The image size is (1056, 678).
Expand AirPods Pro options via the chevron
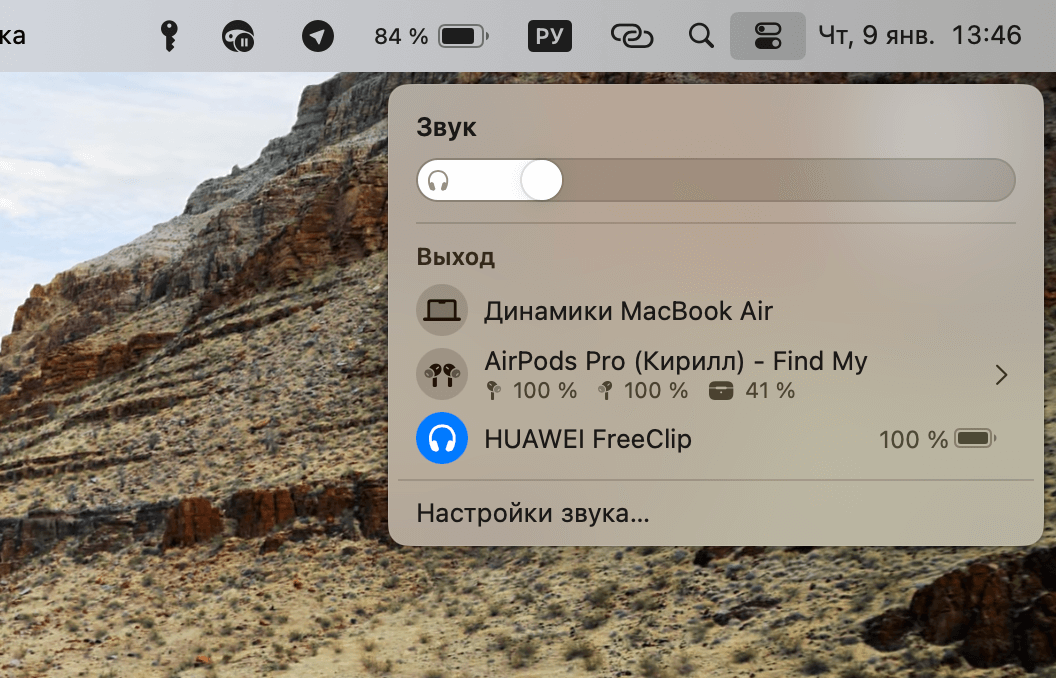click(x=1001, y=374)
